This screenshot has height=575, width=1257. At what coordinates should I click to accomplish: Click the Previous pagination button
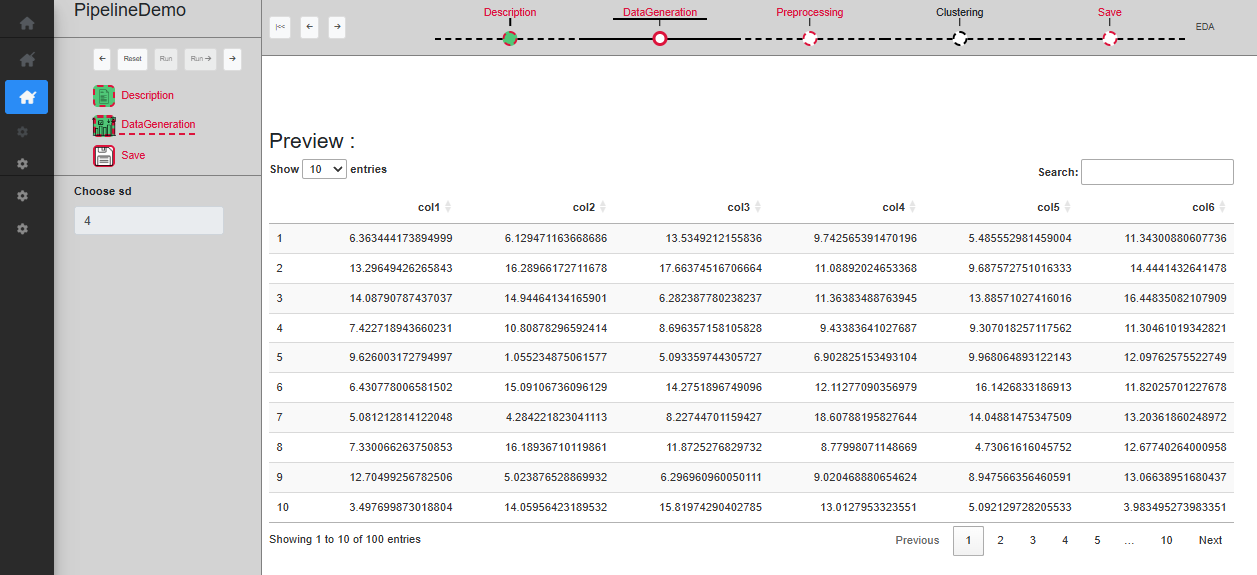click(x=917, y=540)
